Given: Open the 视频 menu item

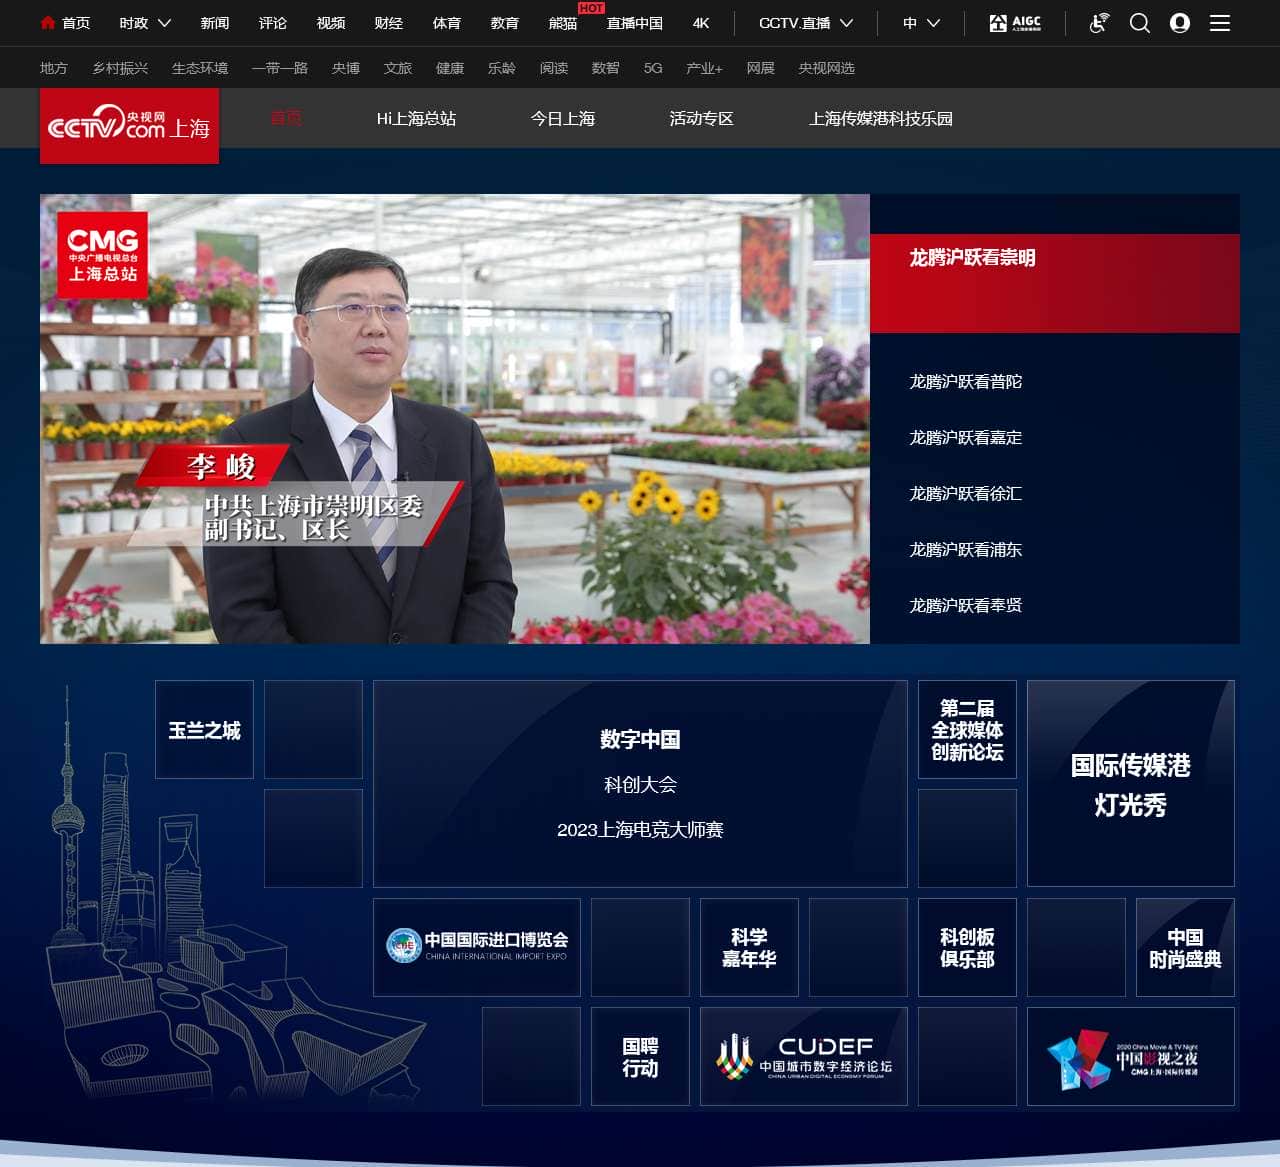Looking at the screenshot, I should pyautogui.click(x=331, y=23).
